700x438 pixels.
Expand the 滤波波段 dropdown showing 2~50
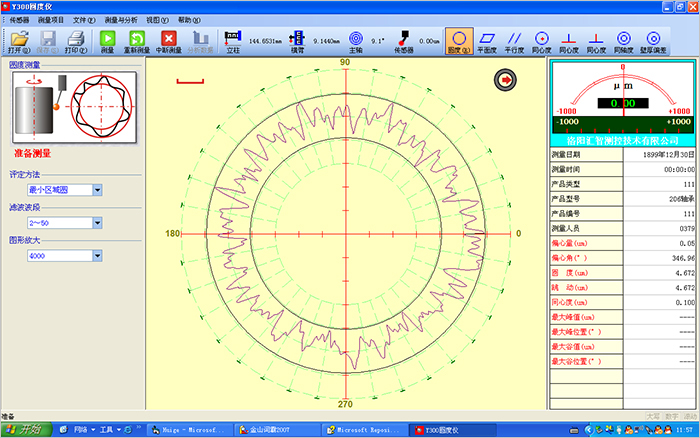pyautogui.click(x=97, y=222)
